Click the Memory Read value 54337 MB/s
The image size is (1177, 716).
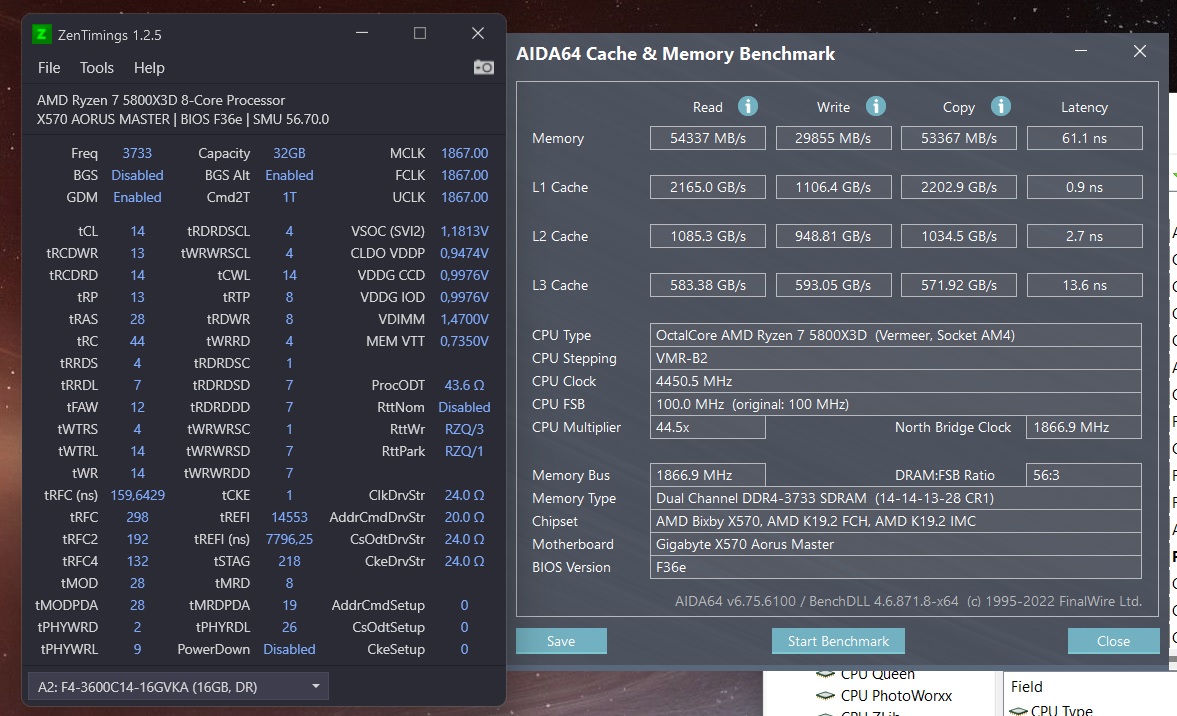708,138
